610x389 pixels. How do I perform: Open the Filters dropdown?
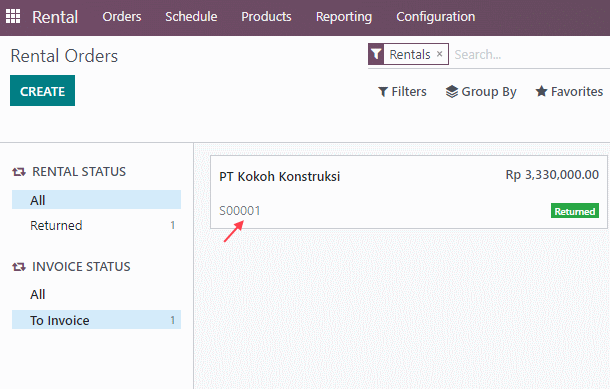(402, 91)
